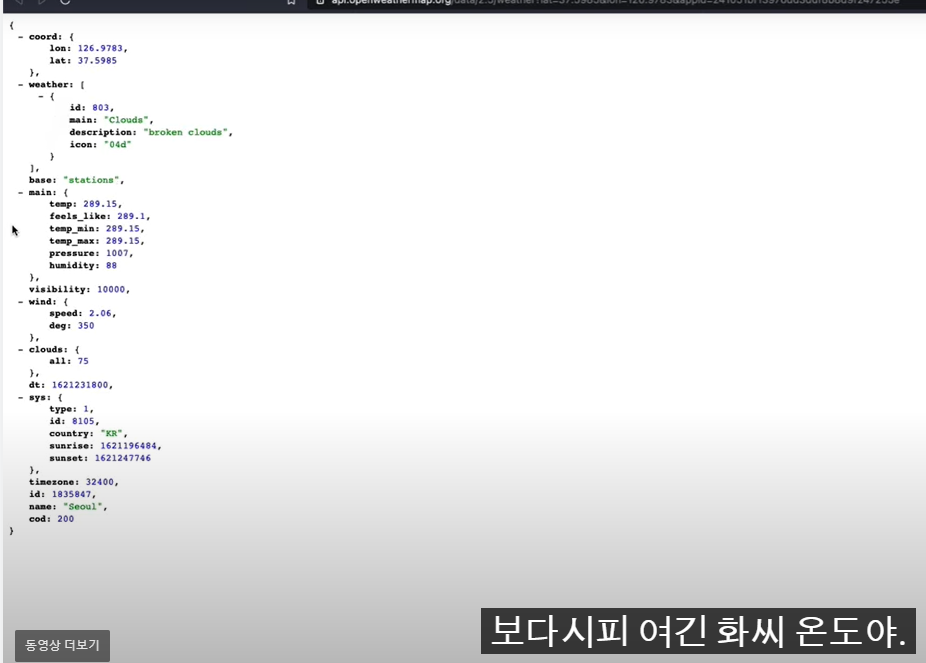926x663 pixels.
Task: Click the id value 1835847
Action: tap(71, 494)
